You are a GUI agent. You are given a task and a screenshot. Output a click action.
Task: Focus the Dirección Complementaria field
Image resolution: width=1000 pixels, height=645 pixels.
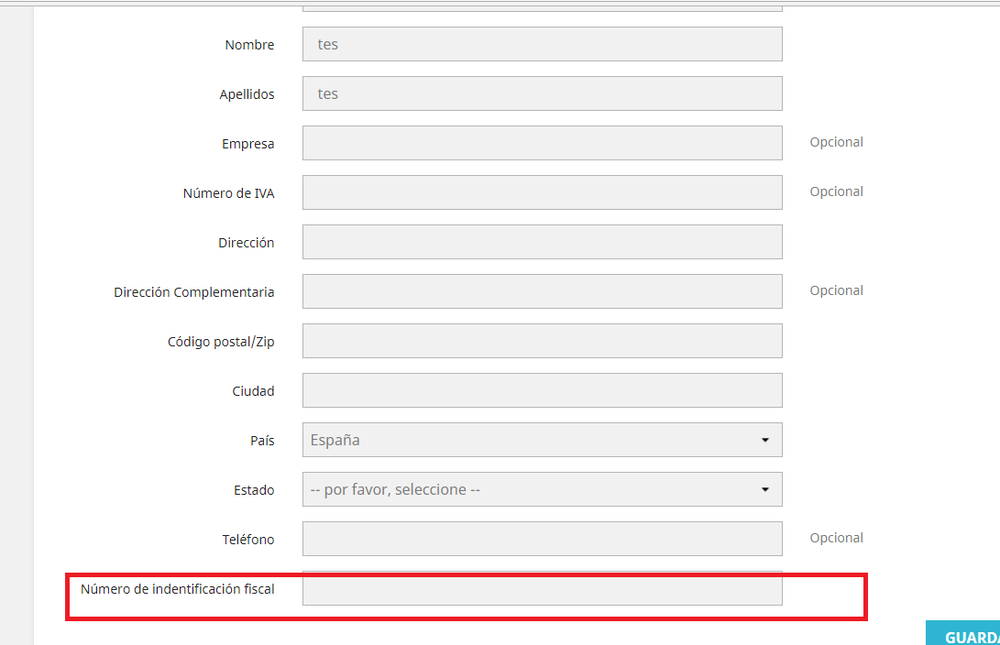(542, 292)
